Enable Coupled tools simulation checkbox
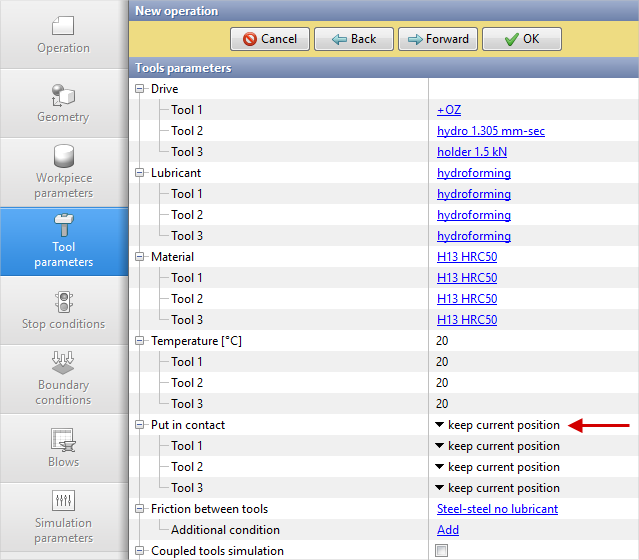This screenshot has width=639, height=560. [442, 551]
